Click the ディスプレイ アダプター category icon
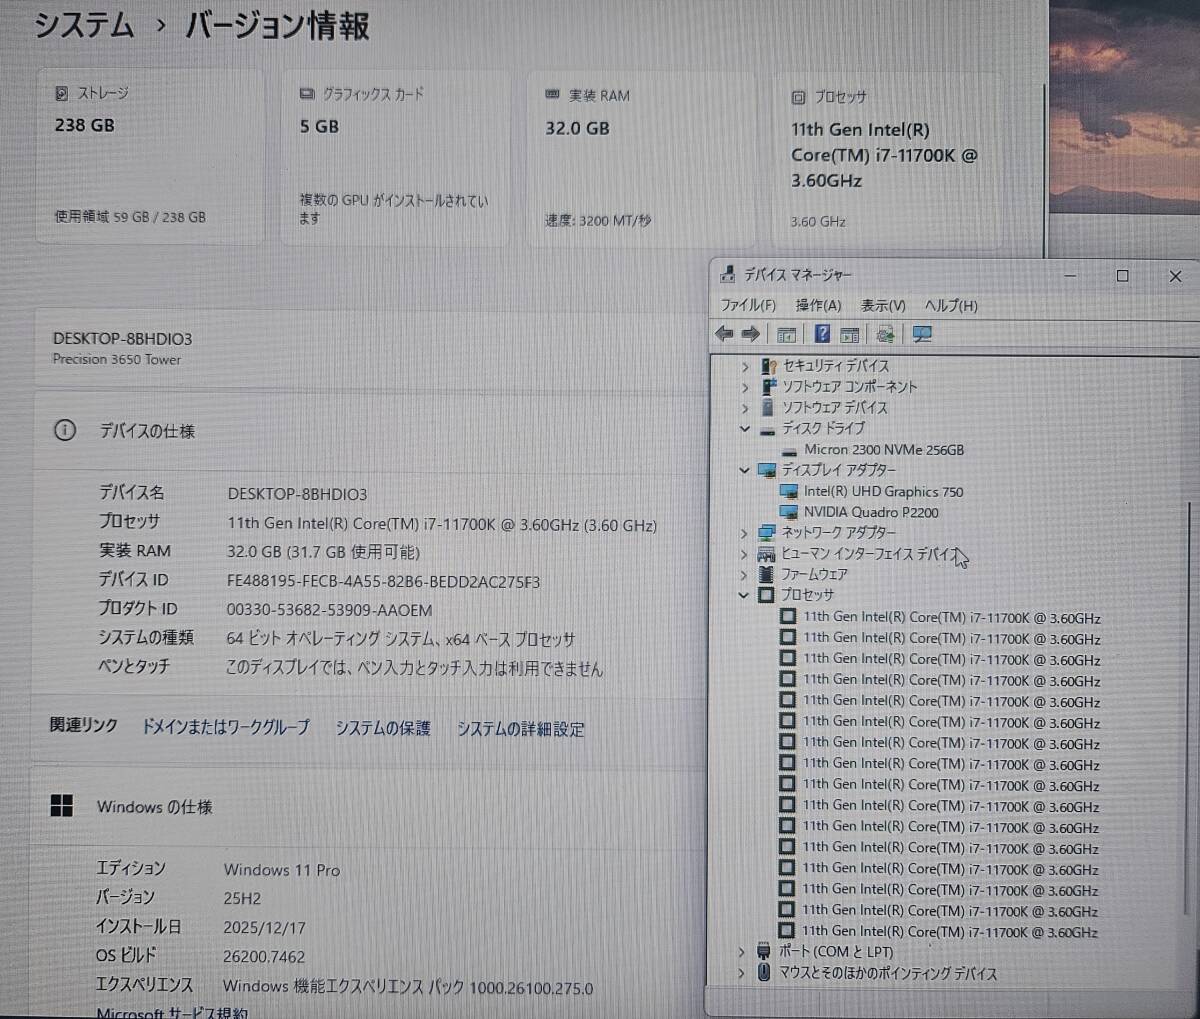1200x1019 pixels. coord(767,470)
